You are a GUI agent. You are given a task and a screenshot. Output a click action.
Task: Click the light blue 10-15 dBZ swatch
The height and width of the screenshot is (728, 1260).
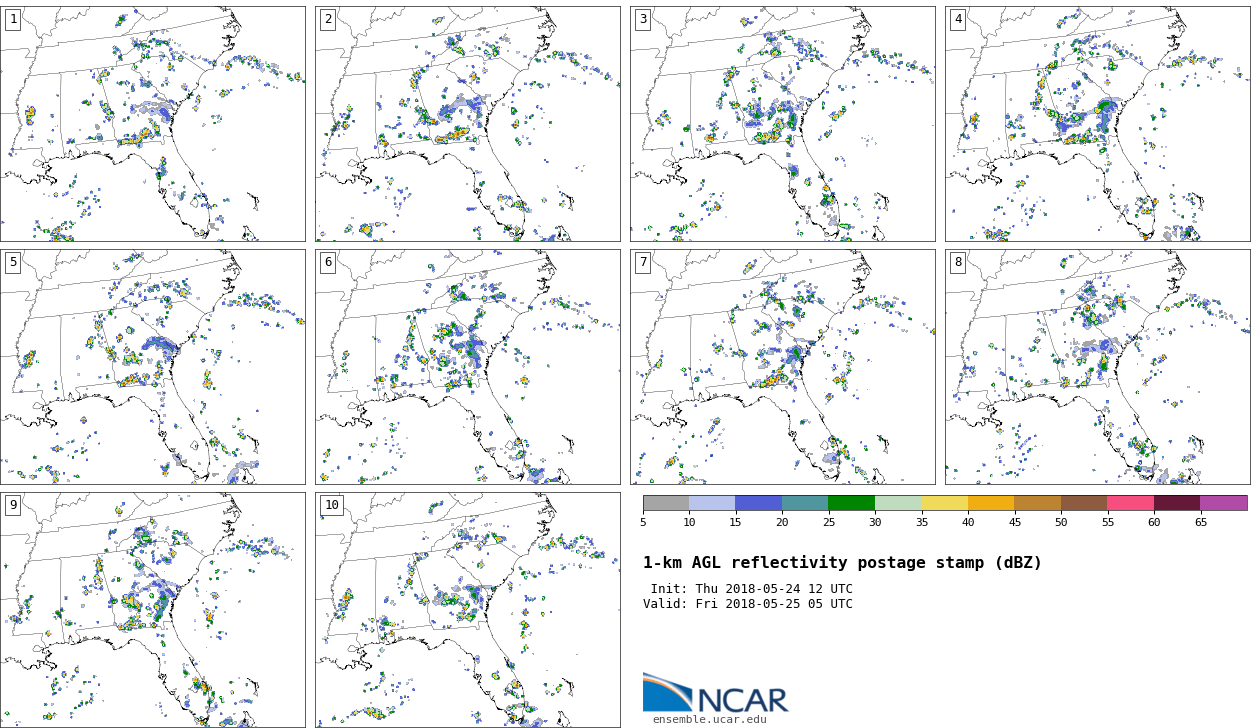click(712, 503)
